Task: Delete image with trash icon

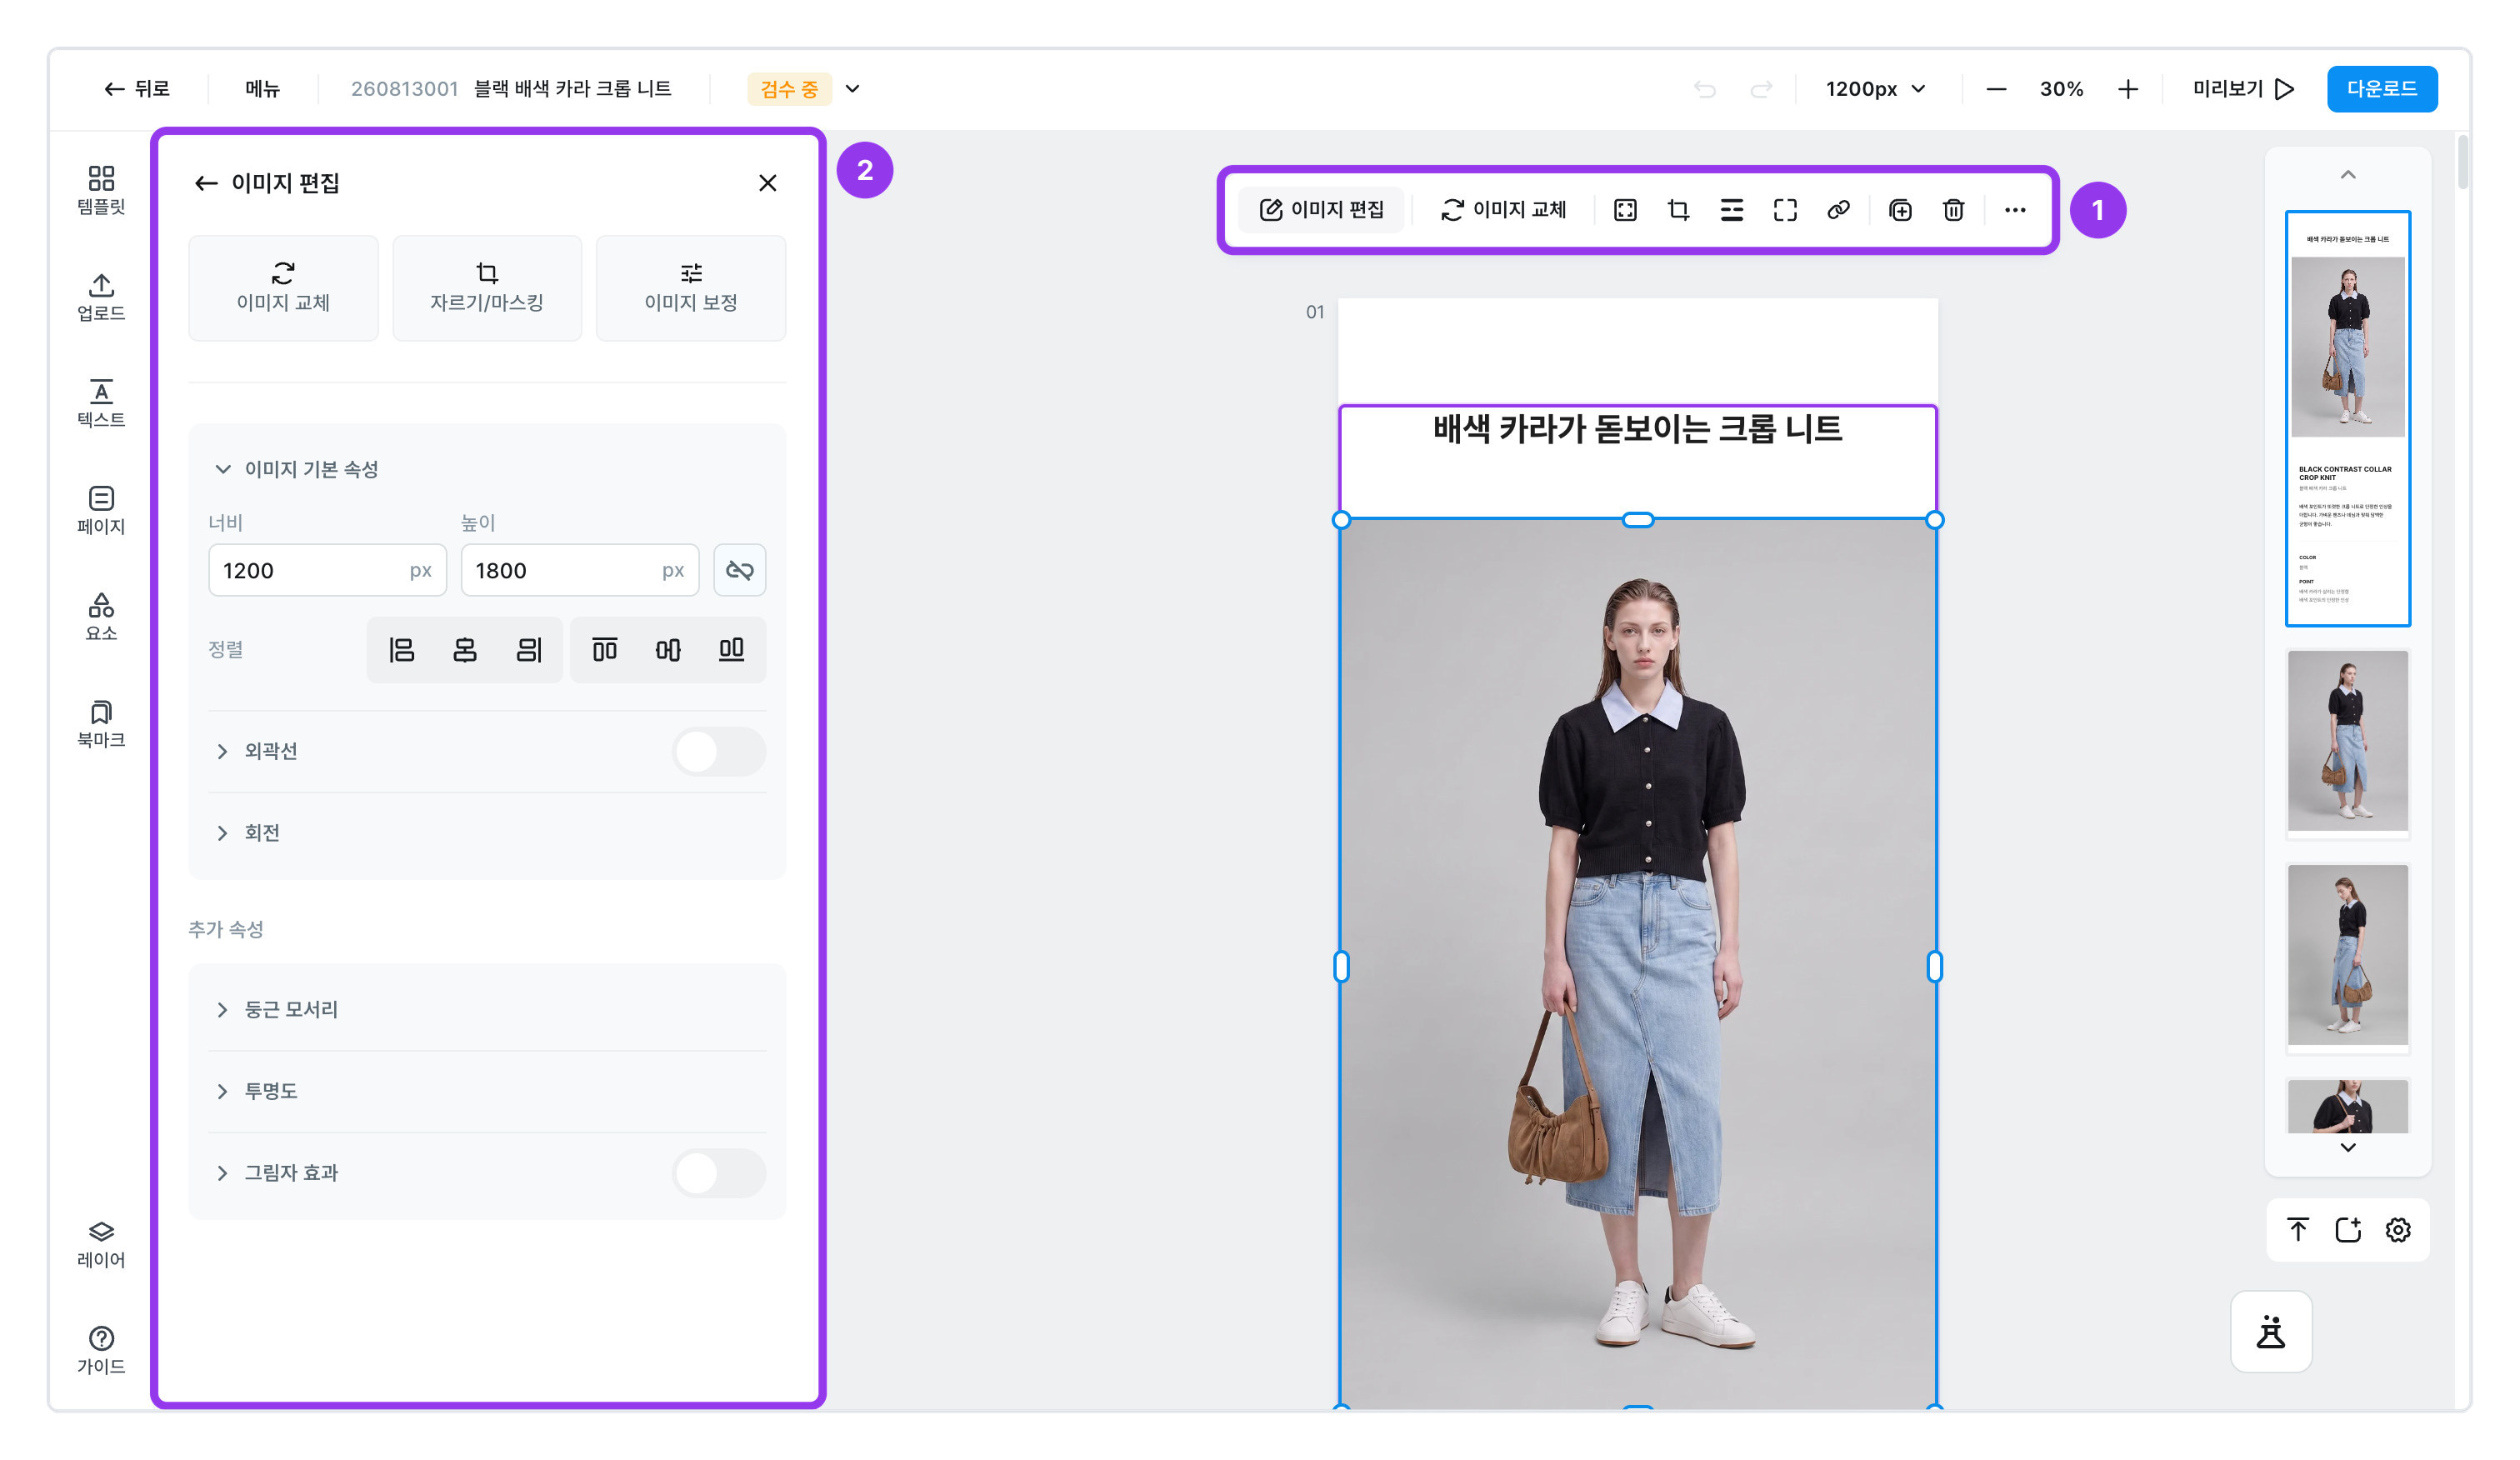Action: pyautogui.click(x=1953, y=210)
